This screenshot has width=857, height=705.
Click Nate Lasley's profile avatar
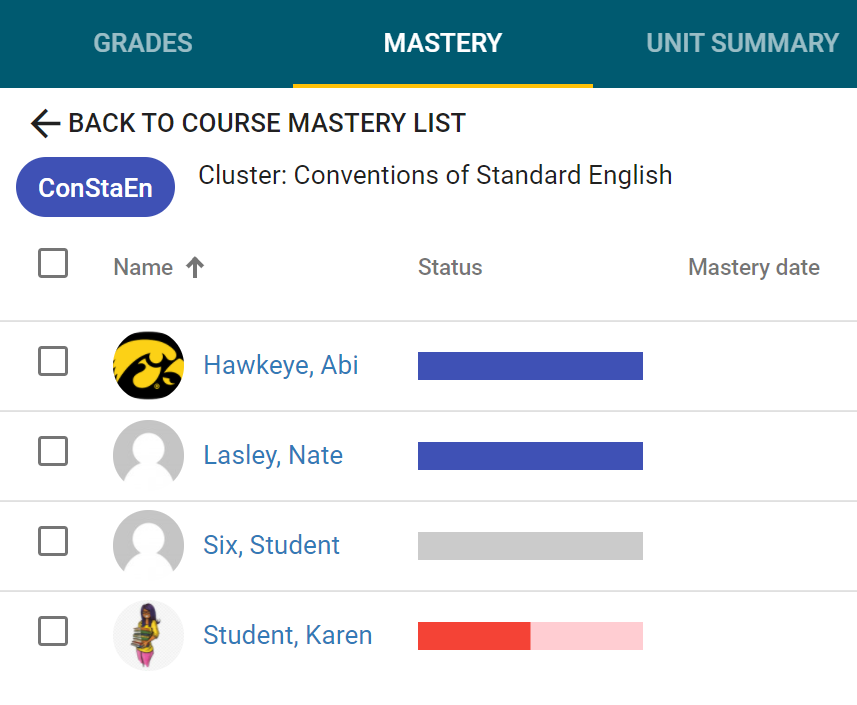pos(148,455)
